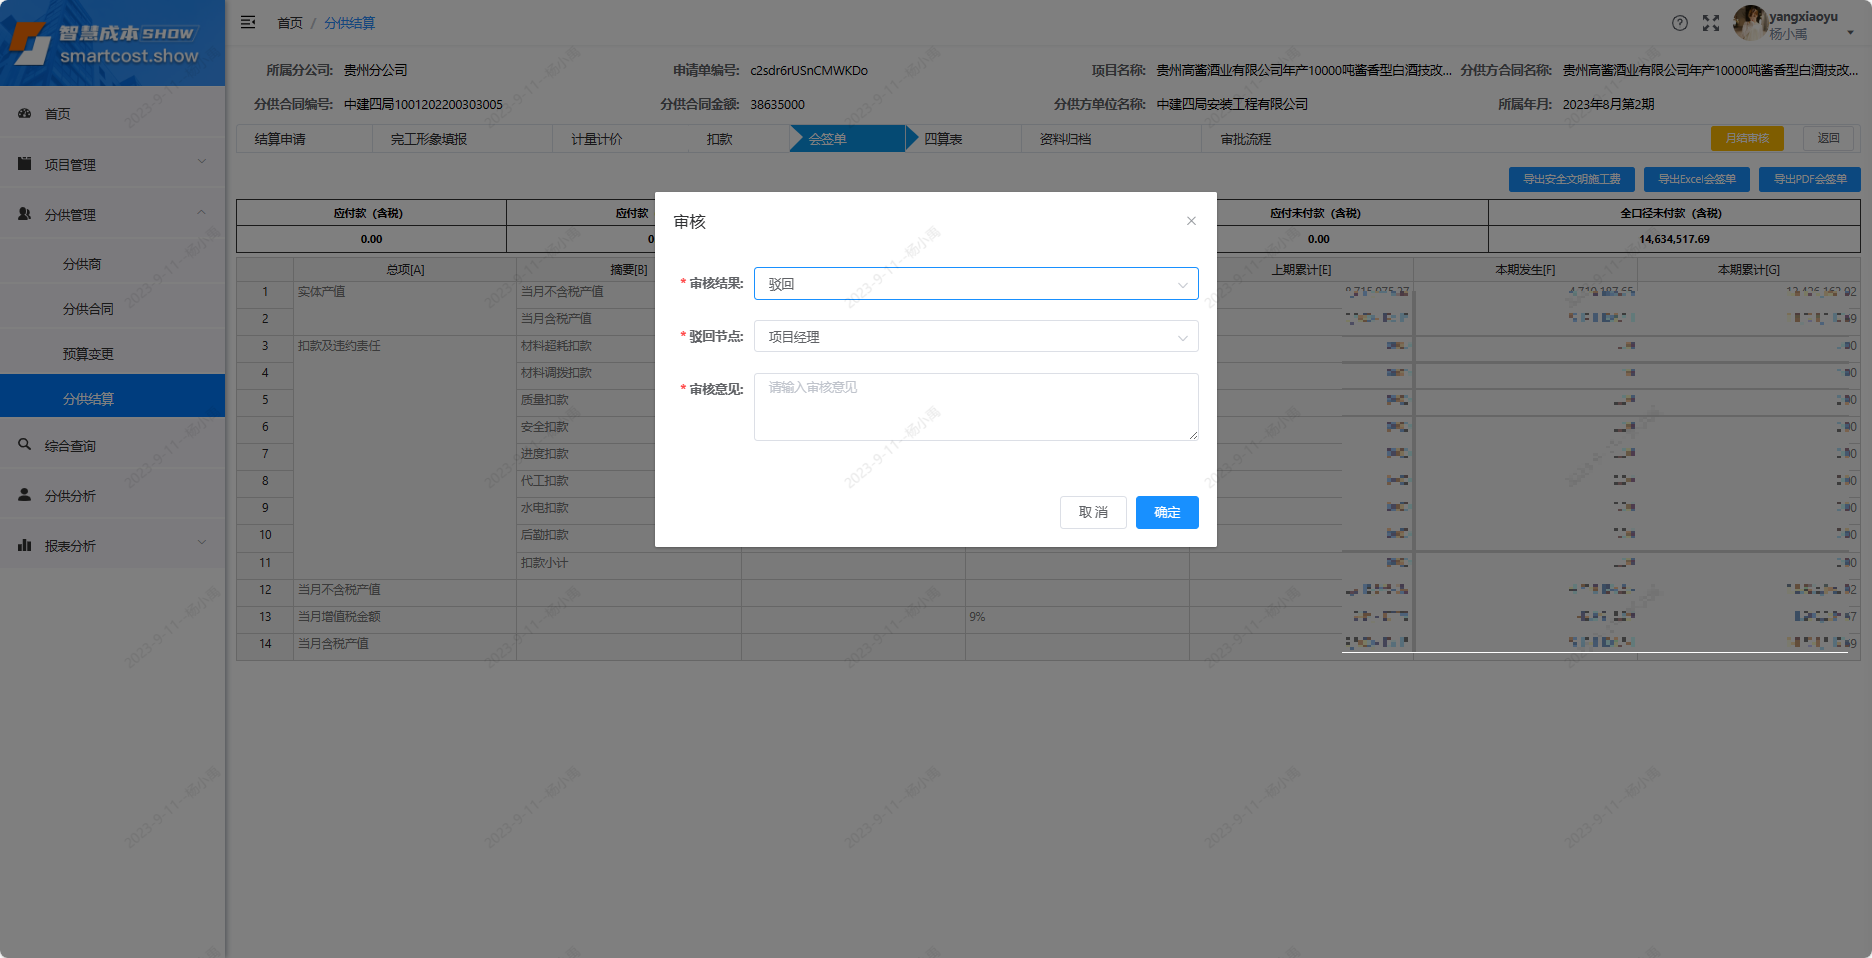Open the help question mark icon
This screenshot has width=1872, height=958.
point(1680,23)
